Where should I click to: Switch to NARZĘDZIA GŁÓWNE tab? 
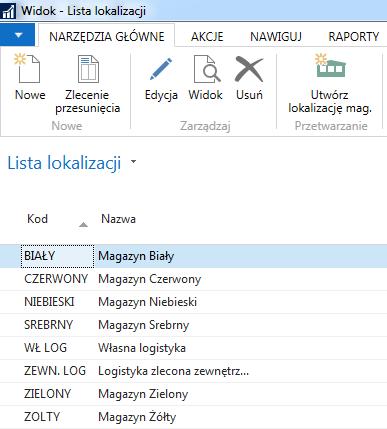coord(107,36)
